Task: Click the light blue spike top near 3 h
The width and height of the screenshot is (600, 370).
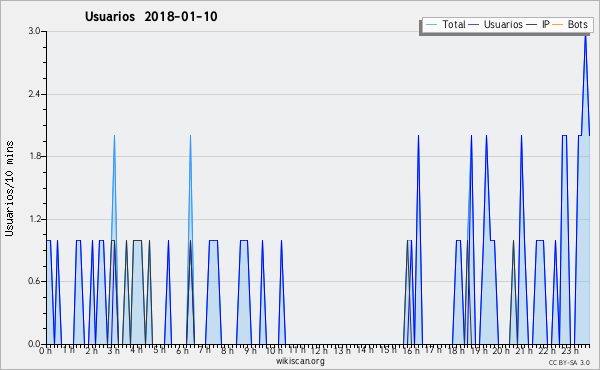Action: [114, 137]
